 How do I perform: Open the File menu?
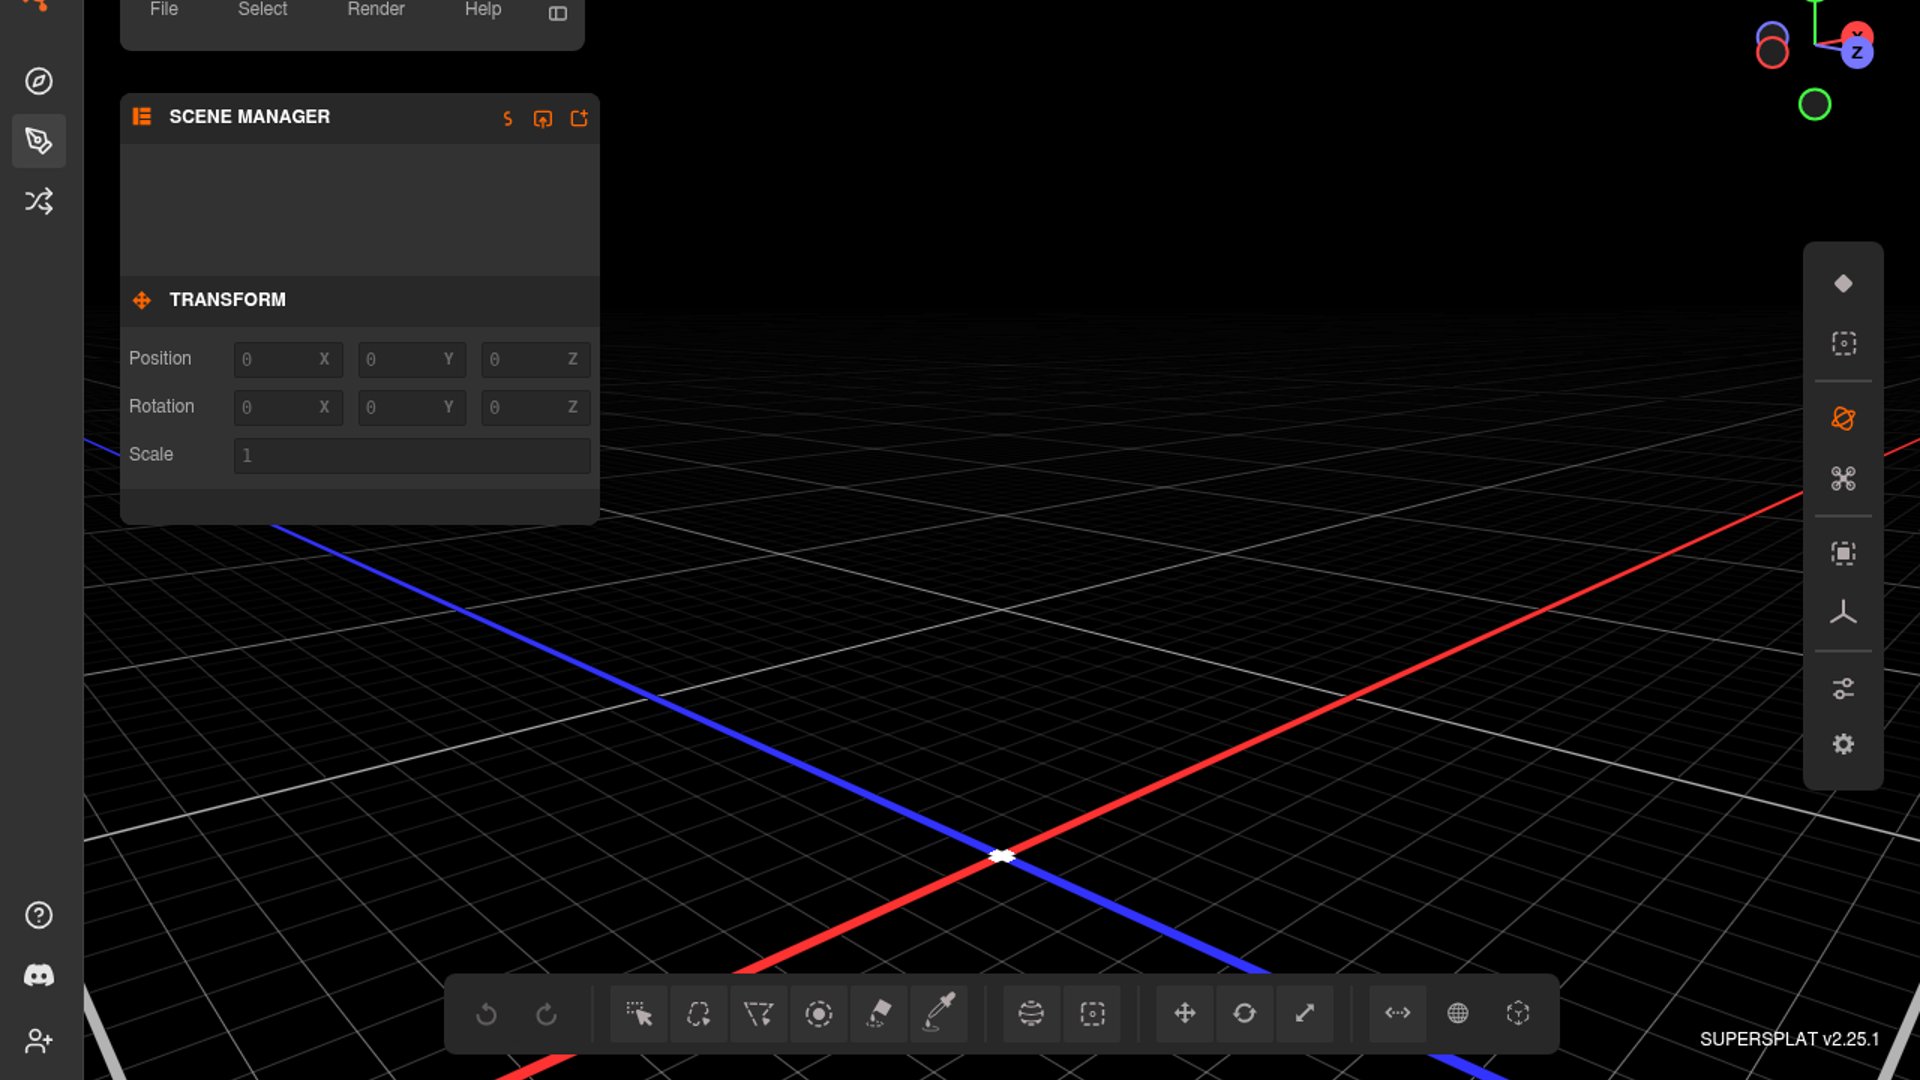pos(164,10)
